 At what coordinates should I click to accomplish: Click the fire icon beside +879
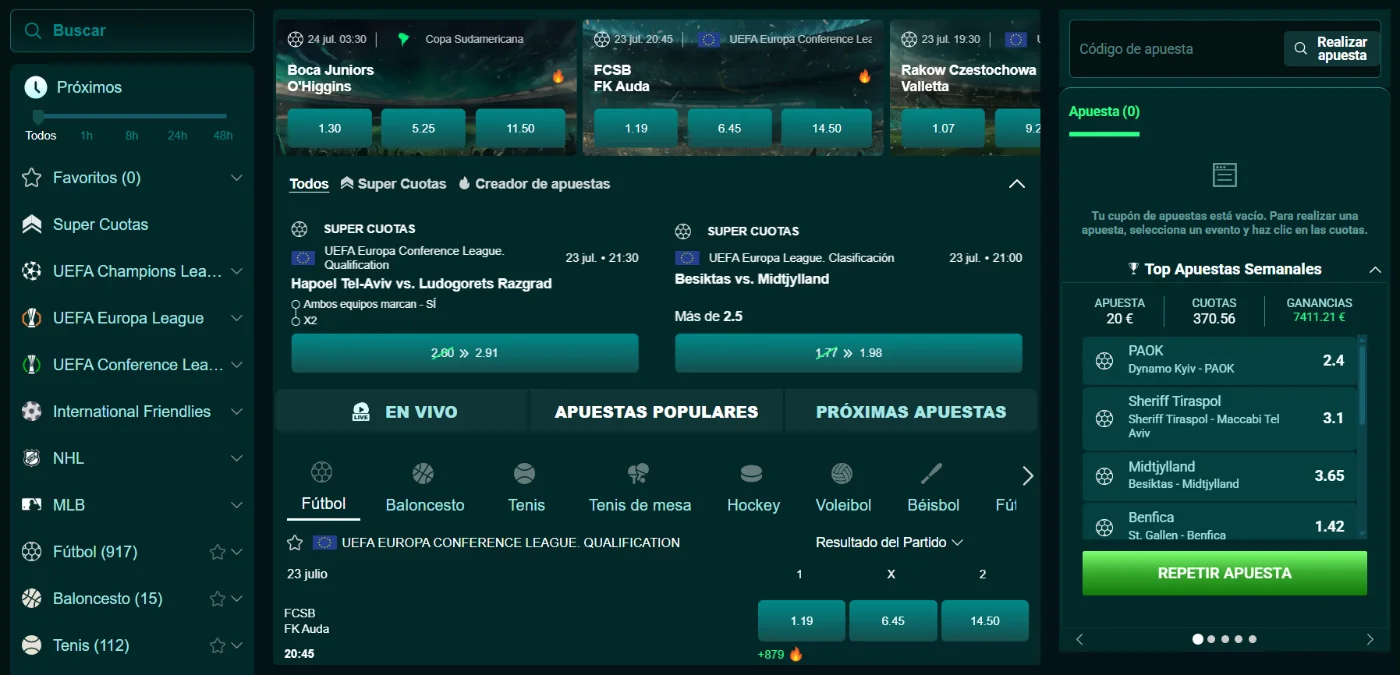tap(796, 655)
